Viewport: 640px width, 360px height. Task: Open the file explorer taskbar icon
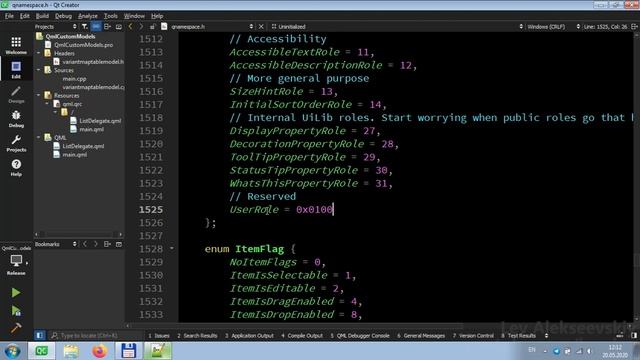click(71, 351)
